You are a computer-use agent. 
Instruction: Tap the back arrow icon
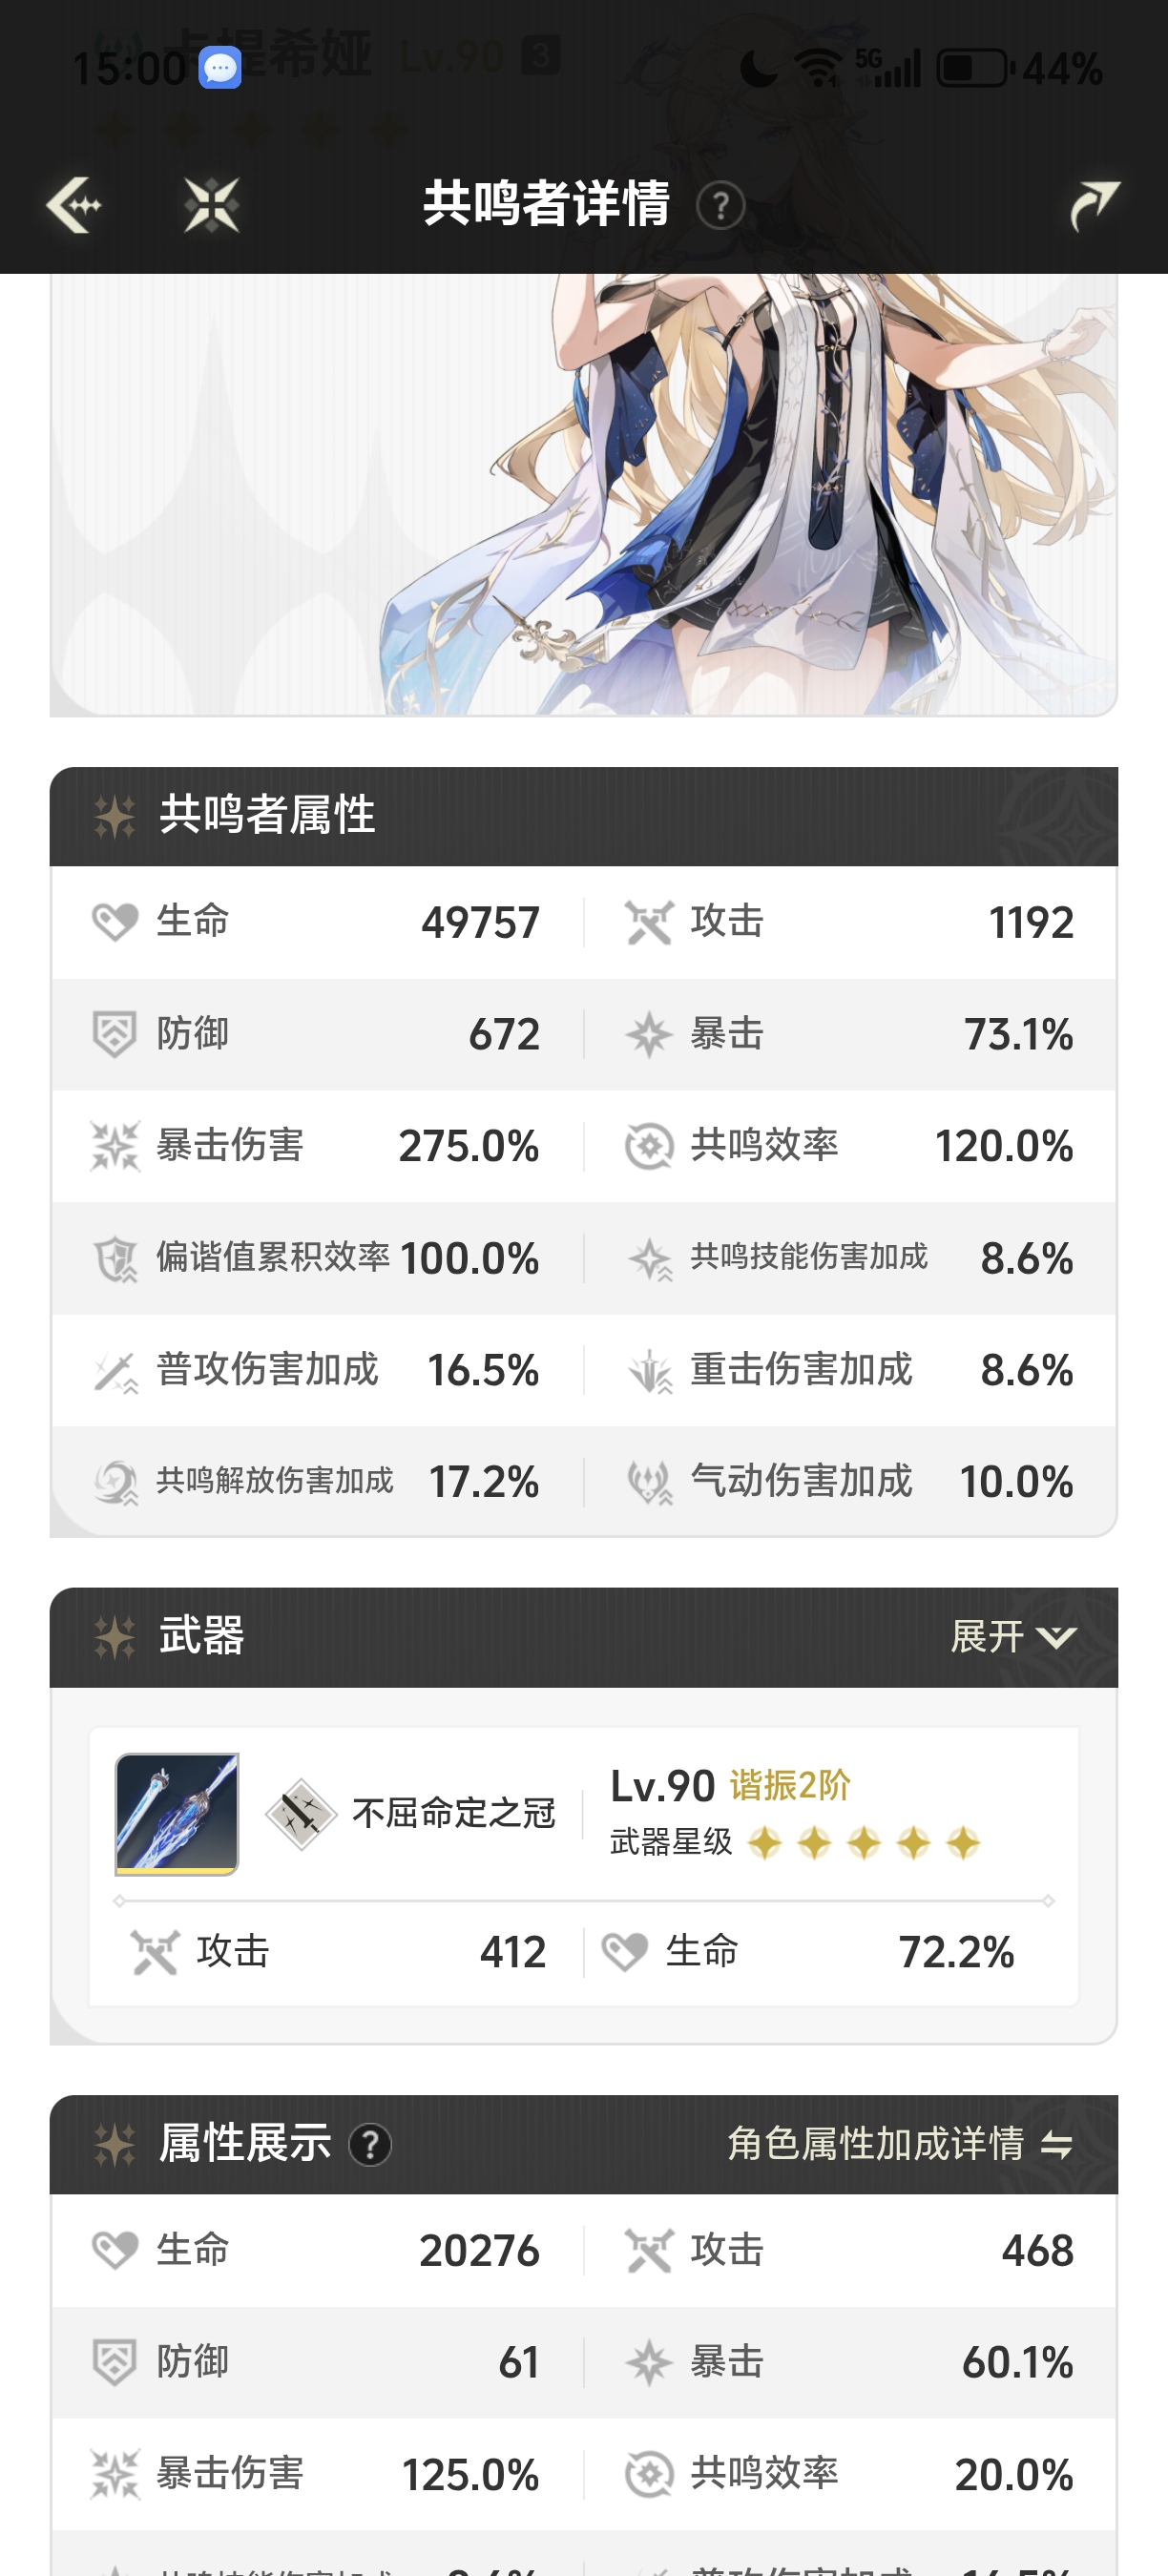click(74, 205)
